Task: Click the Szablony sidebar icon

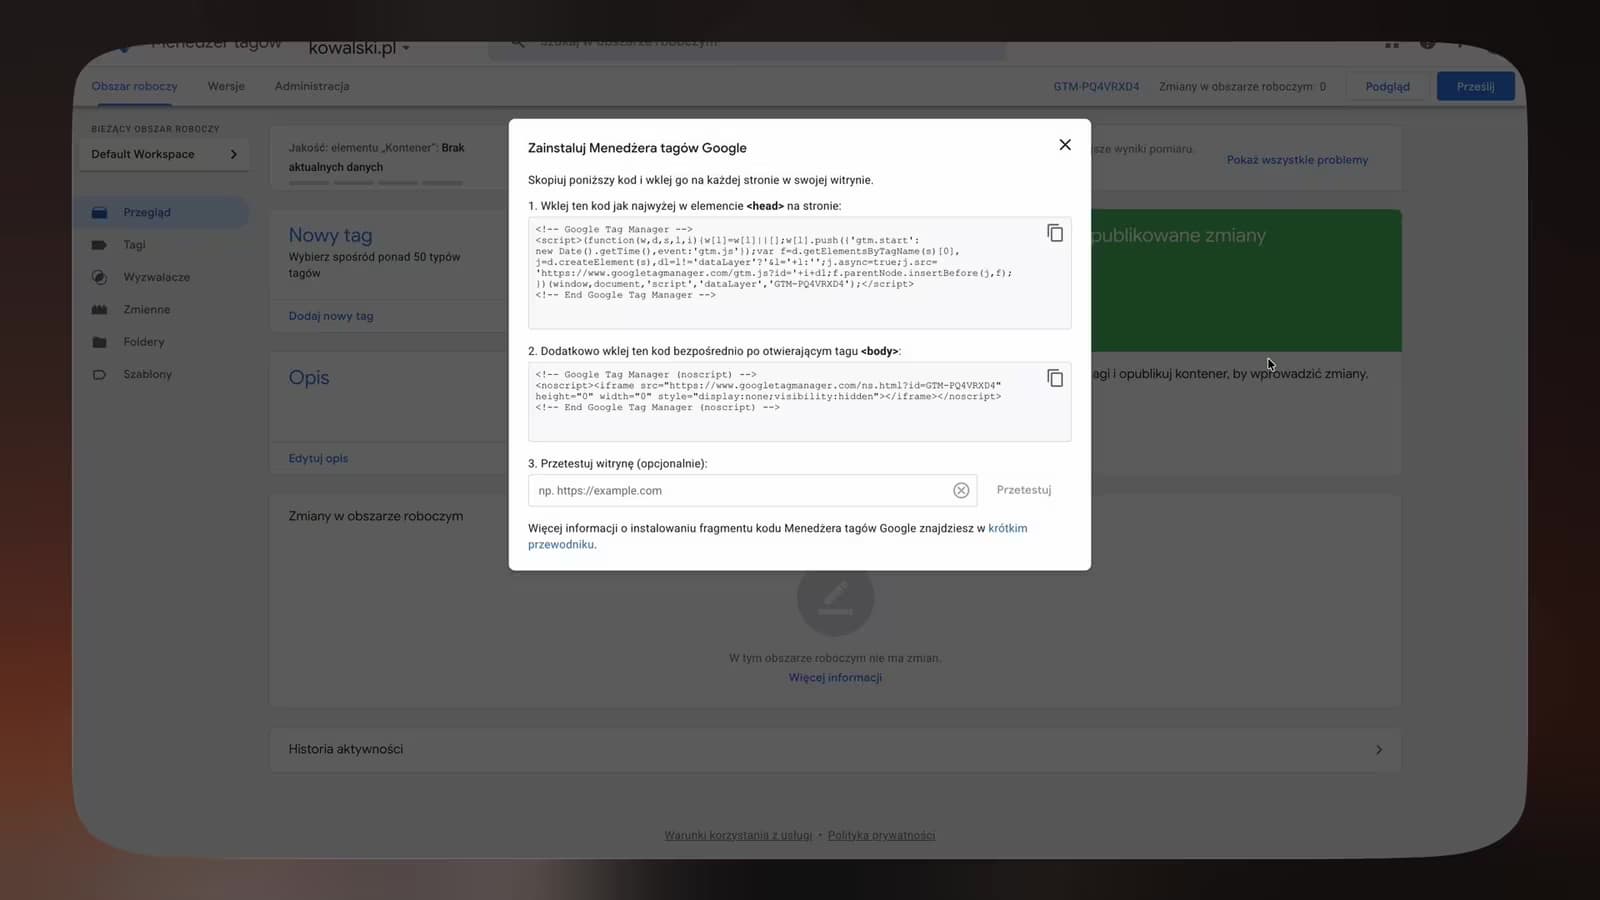Action: click(99, 374)
